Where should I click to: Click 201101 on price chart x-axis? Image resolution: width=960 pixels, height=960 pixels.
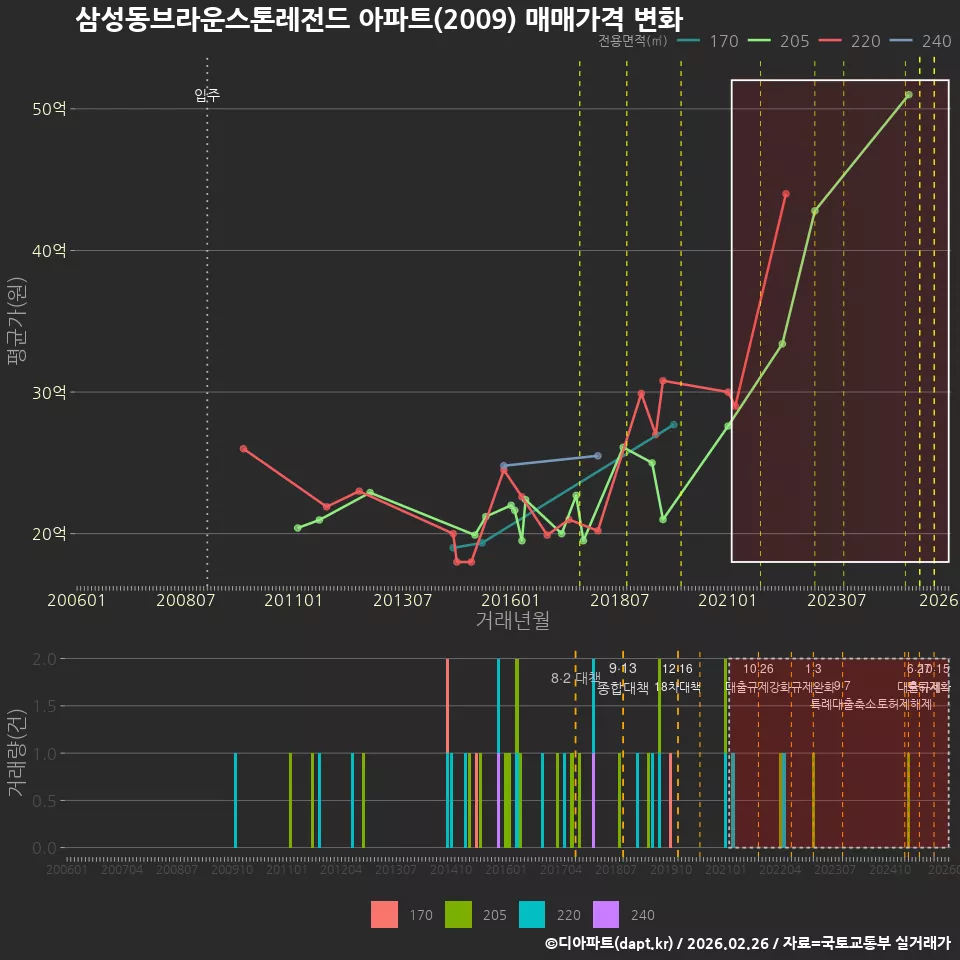pyautogui.click(x=293, y=600)
